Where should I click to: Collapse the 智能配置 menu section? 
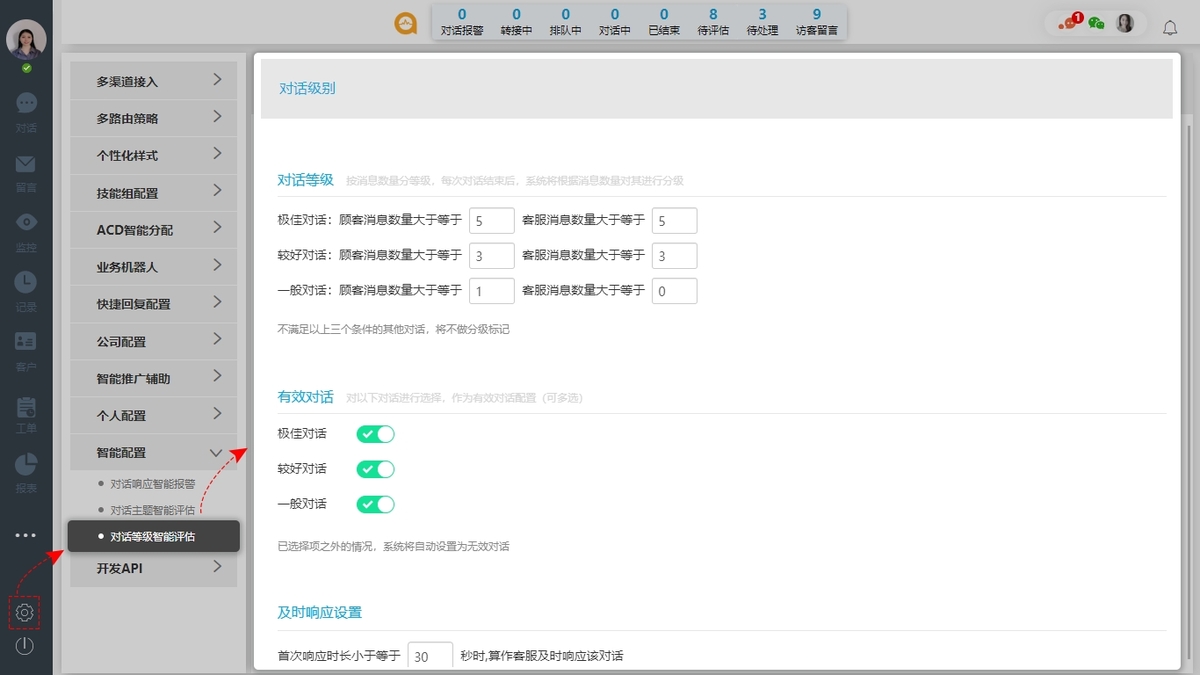point(152,452)
